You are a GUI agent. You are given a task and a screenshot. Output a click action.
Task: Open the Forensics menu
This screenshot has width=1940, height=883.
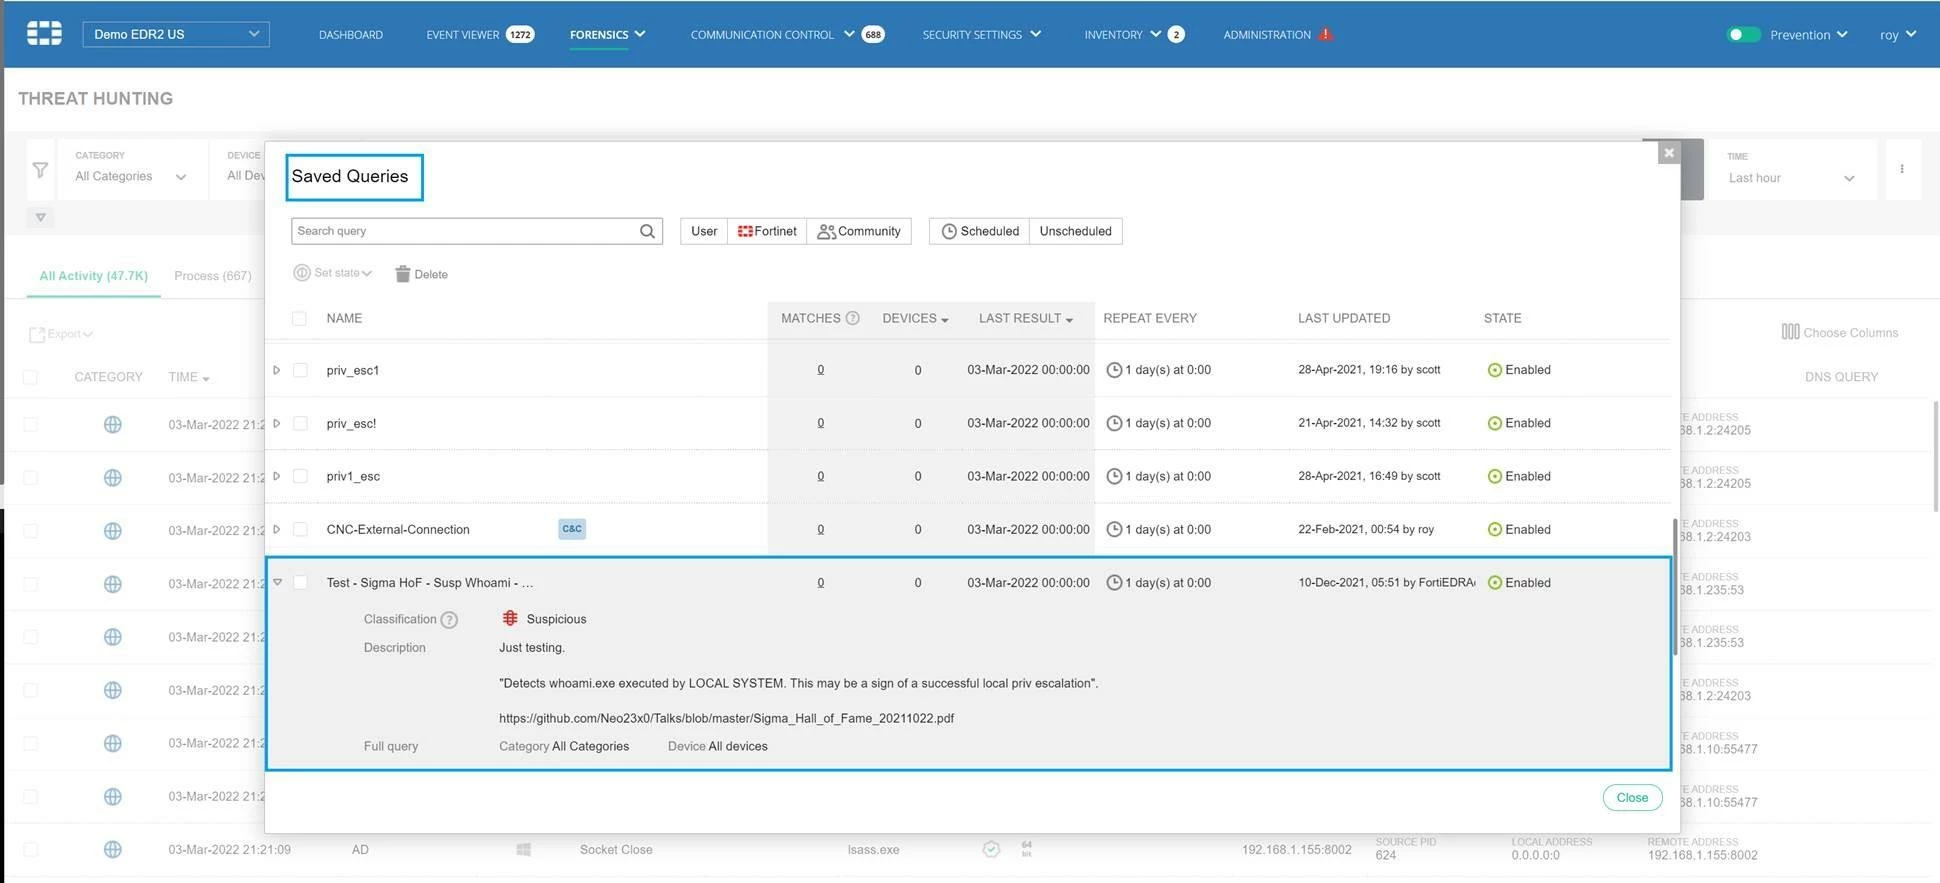click(x=608, y=34)
